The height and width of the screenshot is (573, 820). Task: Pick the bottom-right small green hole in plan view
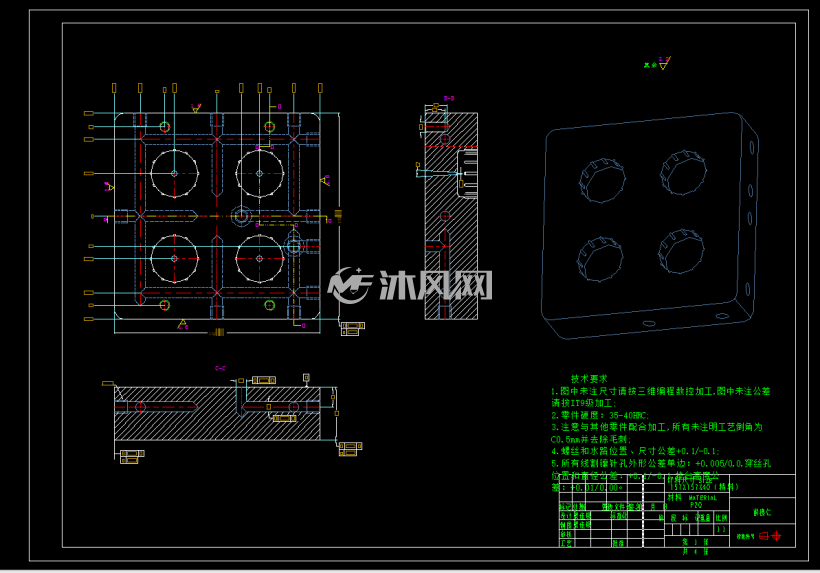pyautogui.click(x=270, y=305)
